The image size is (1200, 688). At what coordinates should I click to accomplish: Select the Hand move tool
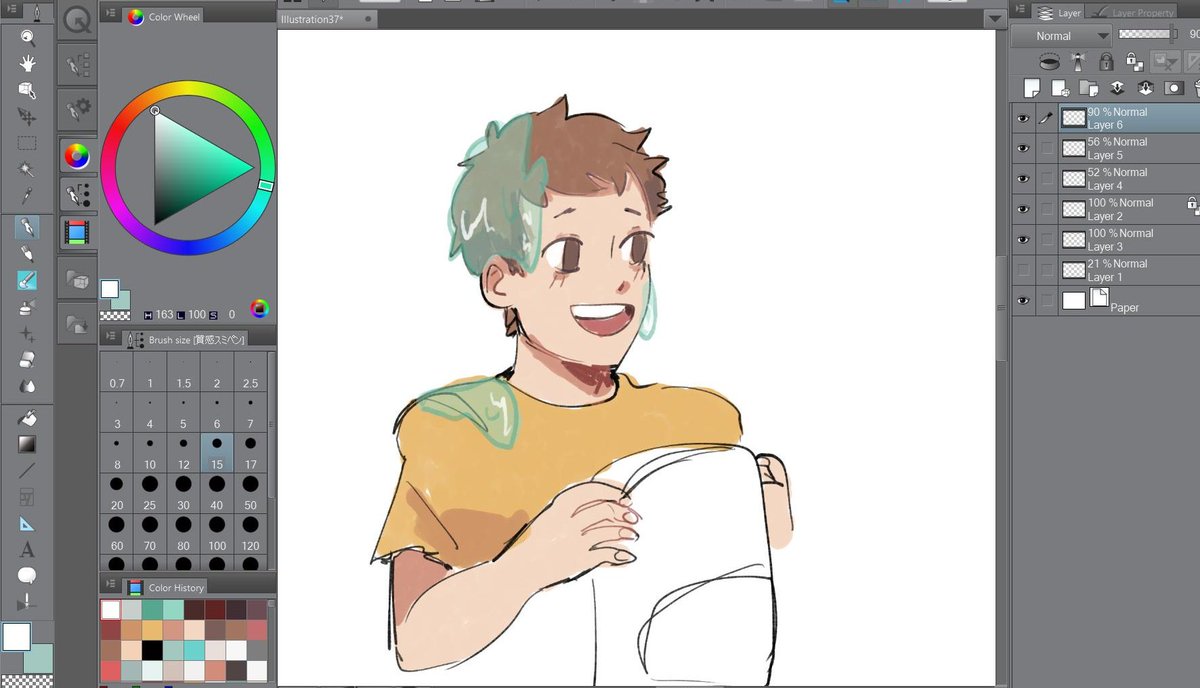(x=27, y=63)
